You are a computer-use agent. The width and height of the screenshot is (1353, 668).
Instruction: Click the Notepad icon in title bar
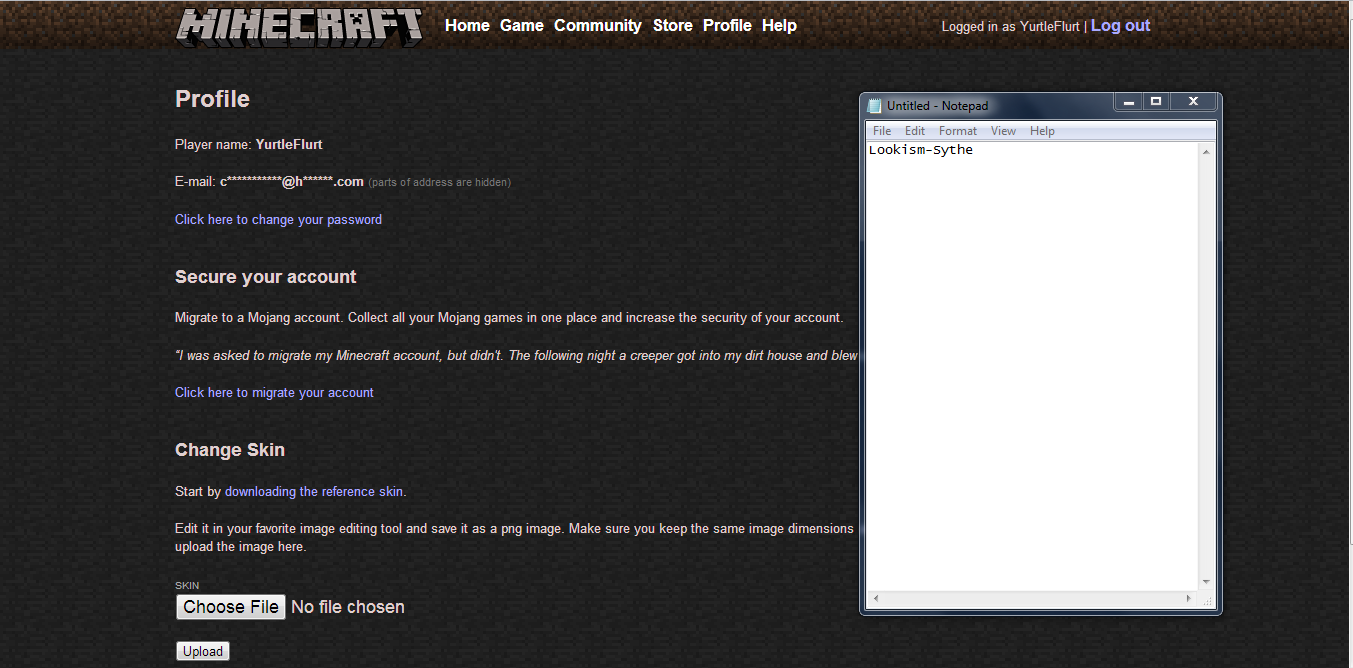(875, 106)
